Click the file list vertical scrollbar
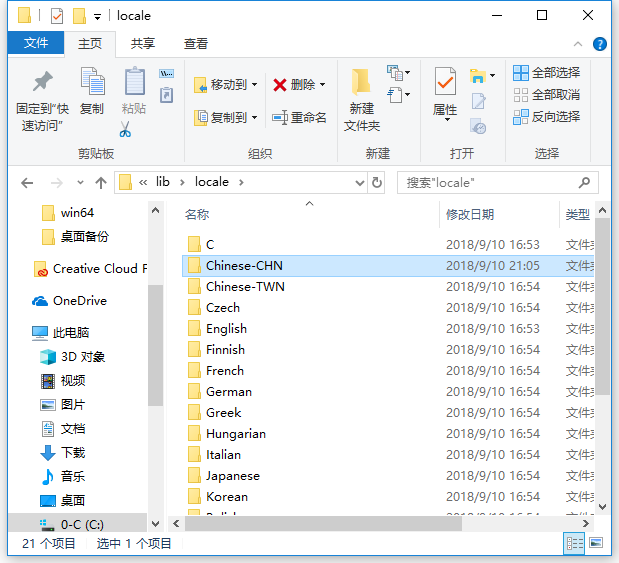Screen dimensions: 619x563 coord(602,307)
